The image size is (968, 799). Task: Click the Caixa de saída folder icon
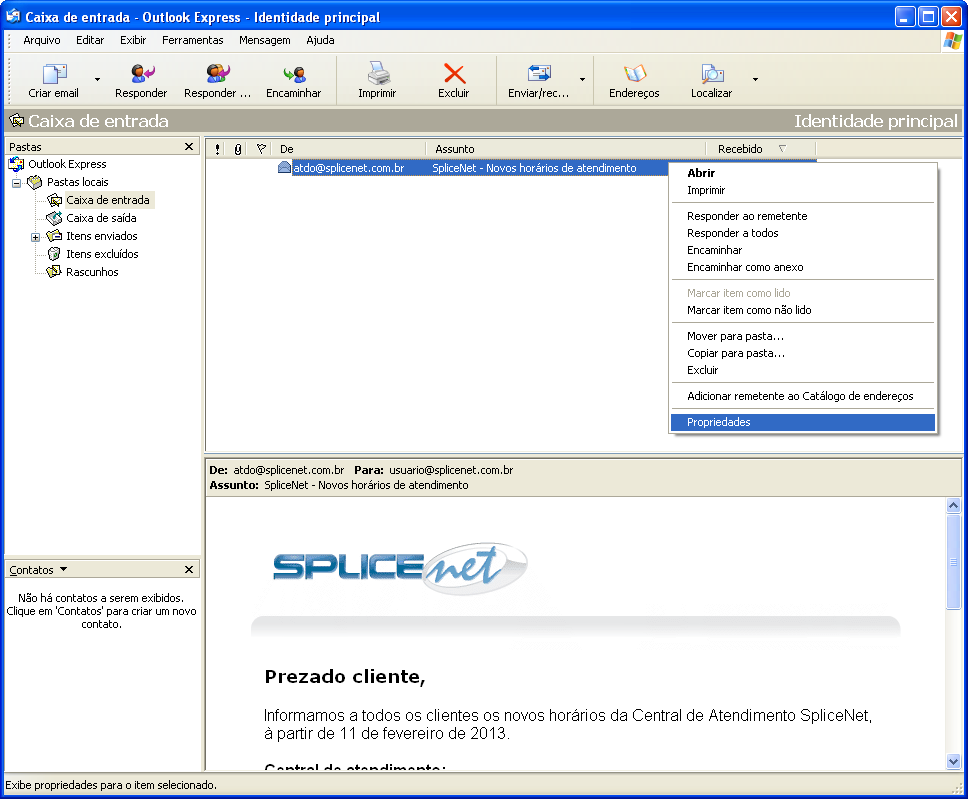pyautogui.click(x=54, y=218)
